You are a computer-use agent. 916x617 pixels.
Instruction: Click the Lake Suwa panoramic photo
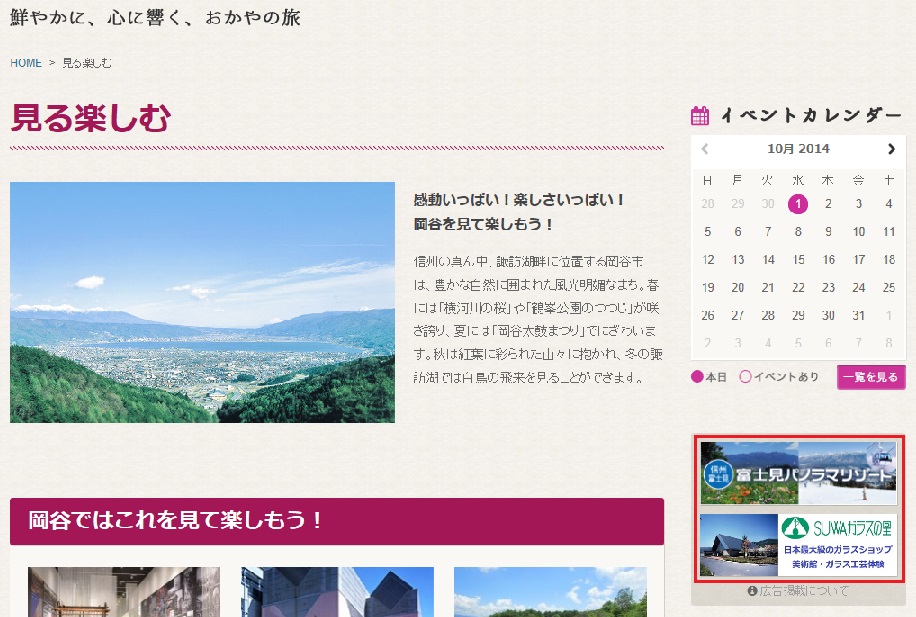tap(202, 302)
